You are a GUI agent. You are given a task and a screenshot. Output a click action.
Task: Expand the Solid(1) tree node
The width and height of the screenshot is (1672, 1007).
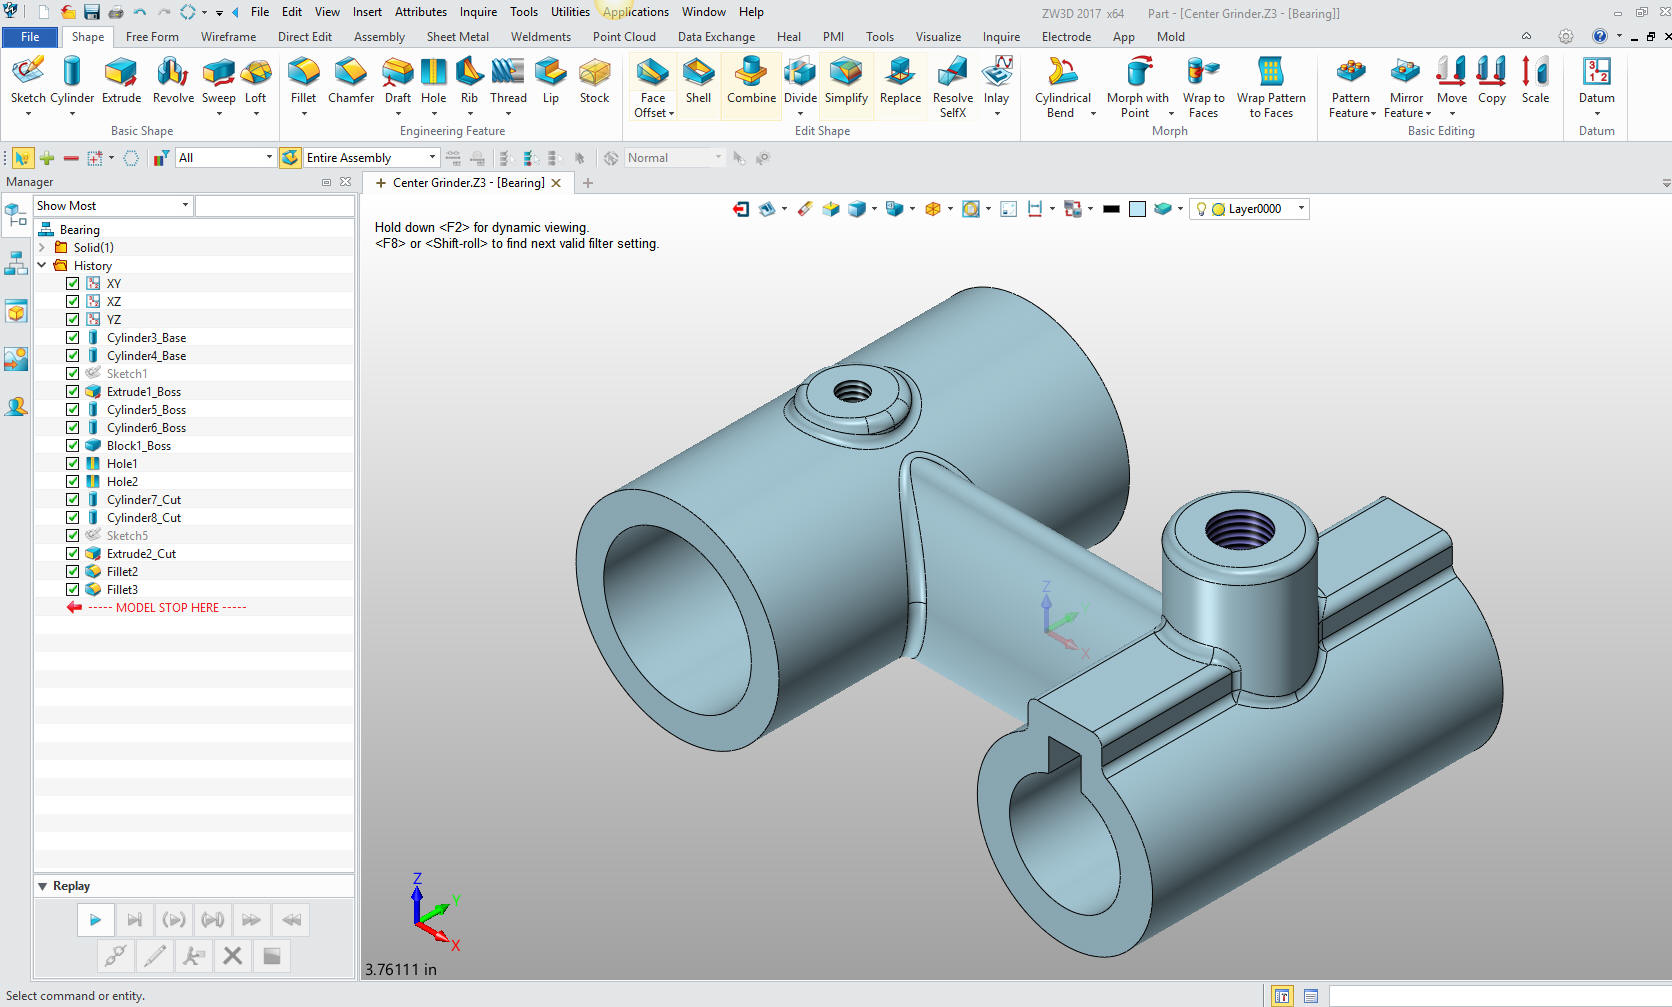42,247
